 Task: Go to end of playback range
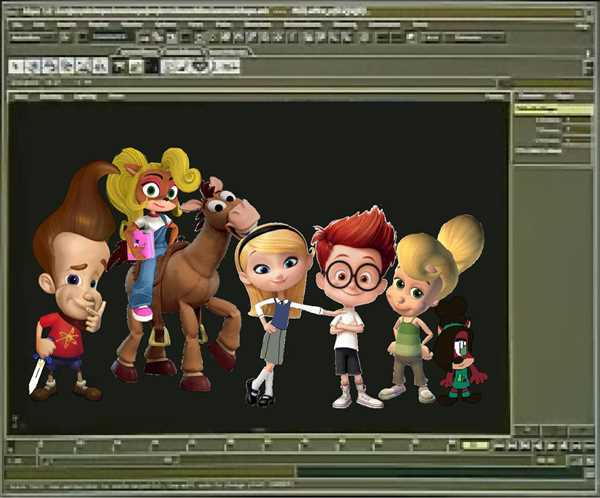[589, 446]
